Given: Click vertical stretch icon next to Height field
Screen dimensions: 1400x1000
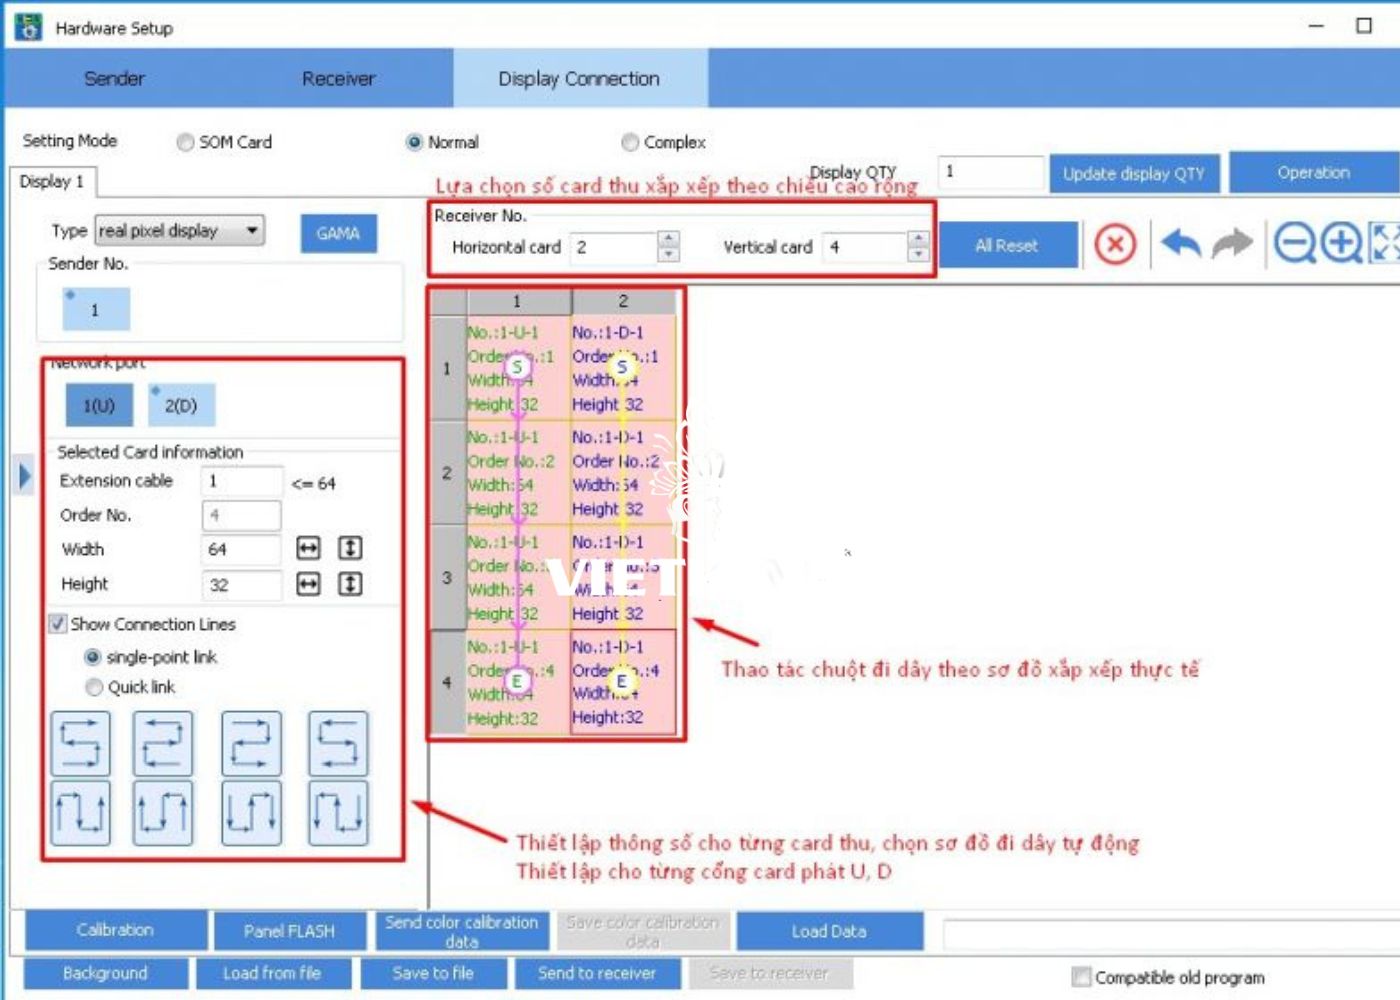Looking at the screenshot, I should pyautogui.click(x=350, y=584).
